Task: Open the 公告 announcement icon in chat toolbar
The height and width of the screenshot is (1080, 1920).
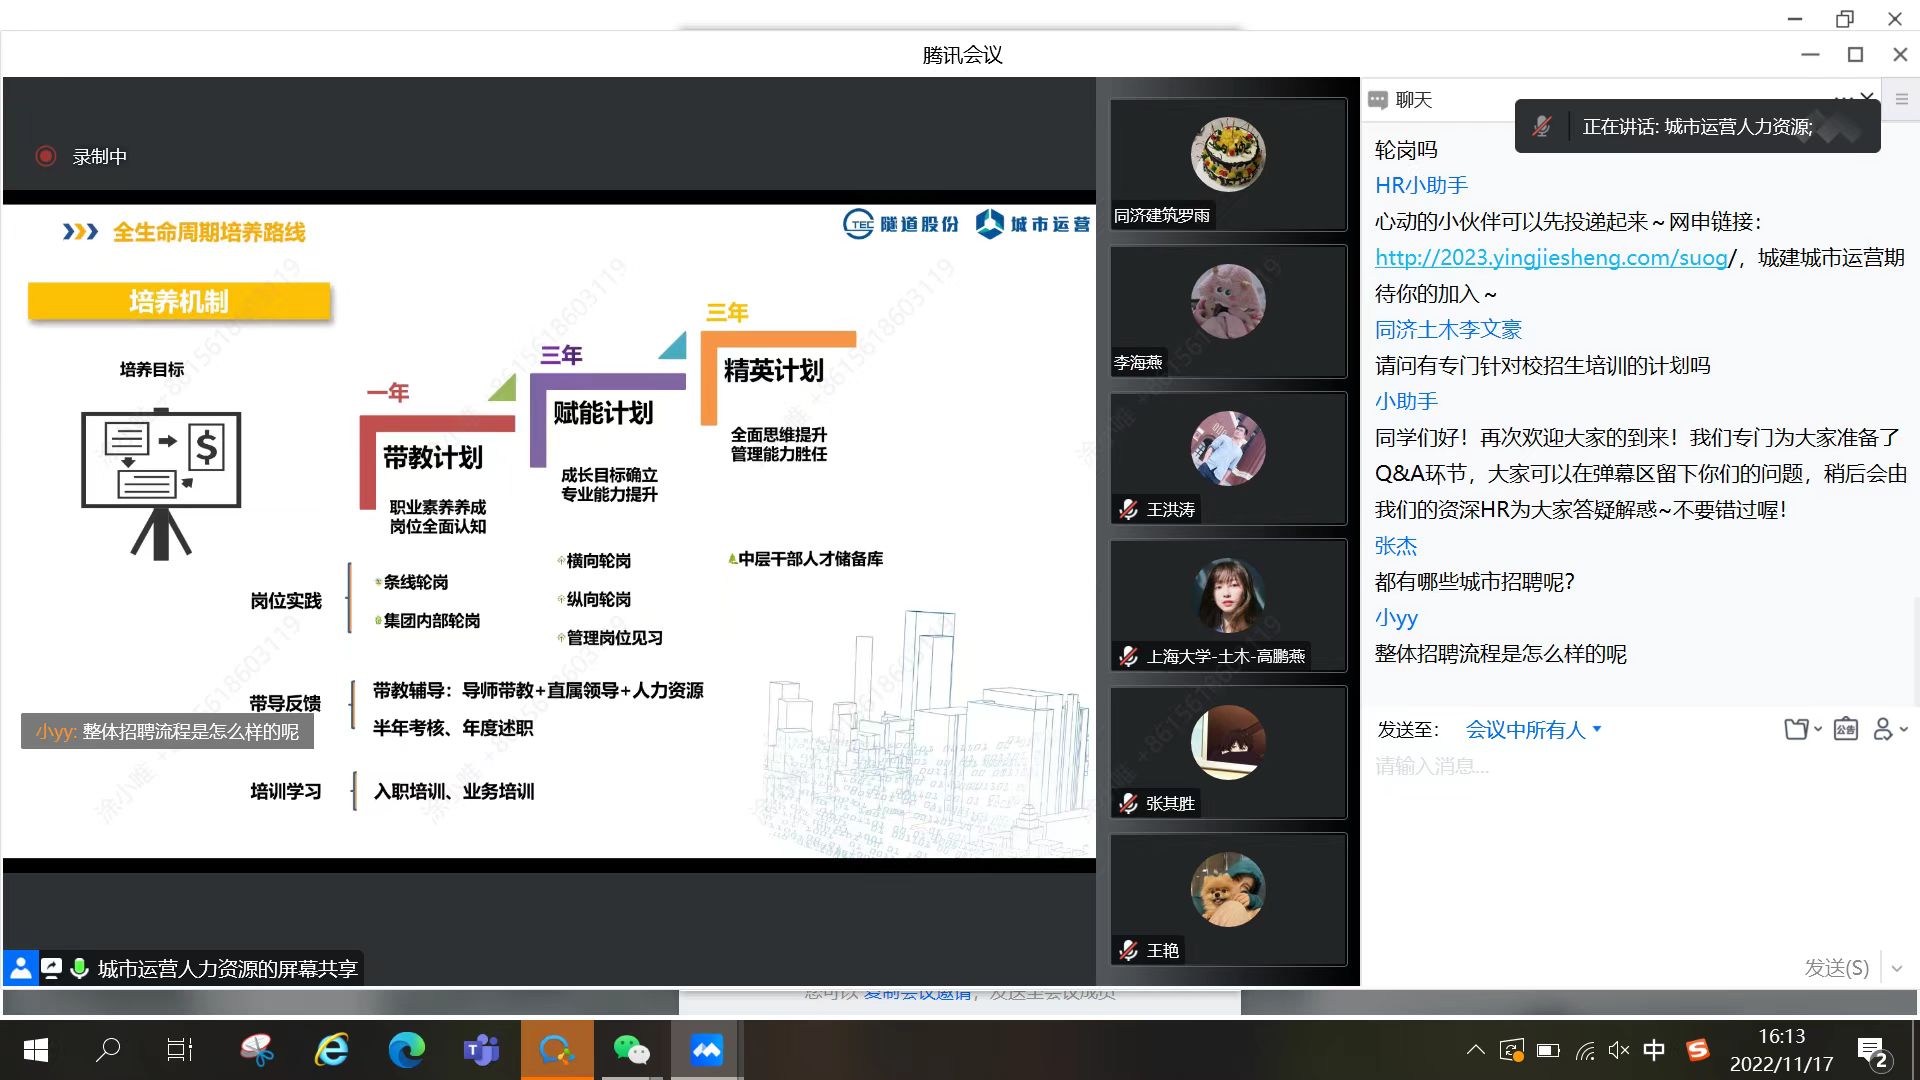Action: tap(1846, 729)
